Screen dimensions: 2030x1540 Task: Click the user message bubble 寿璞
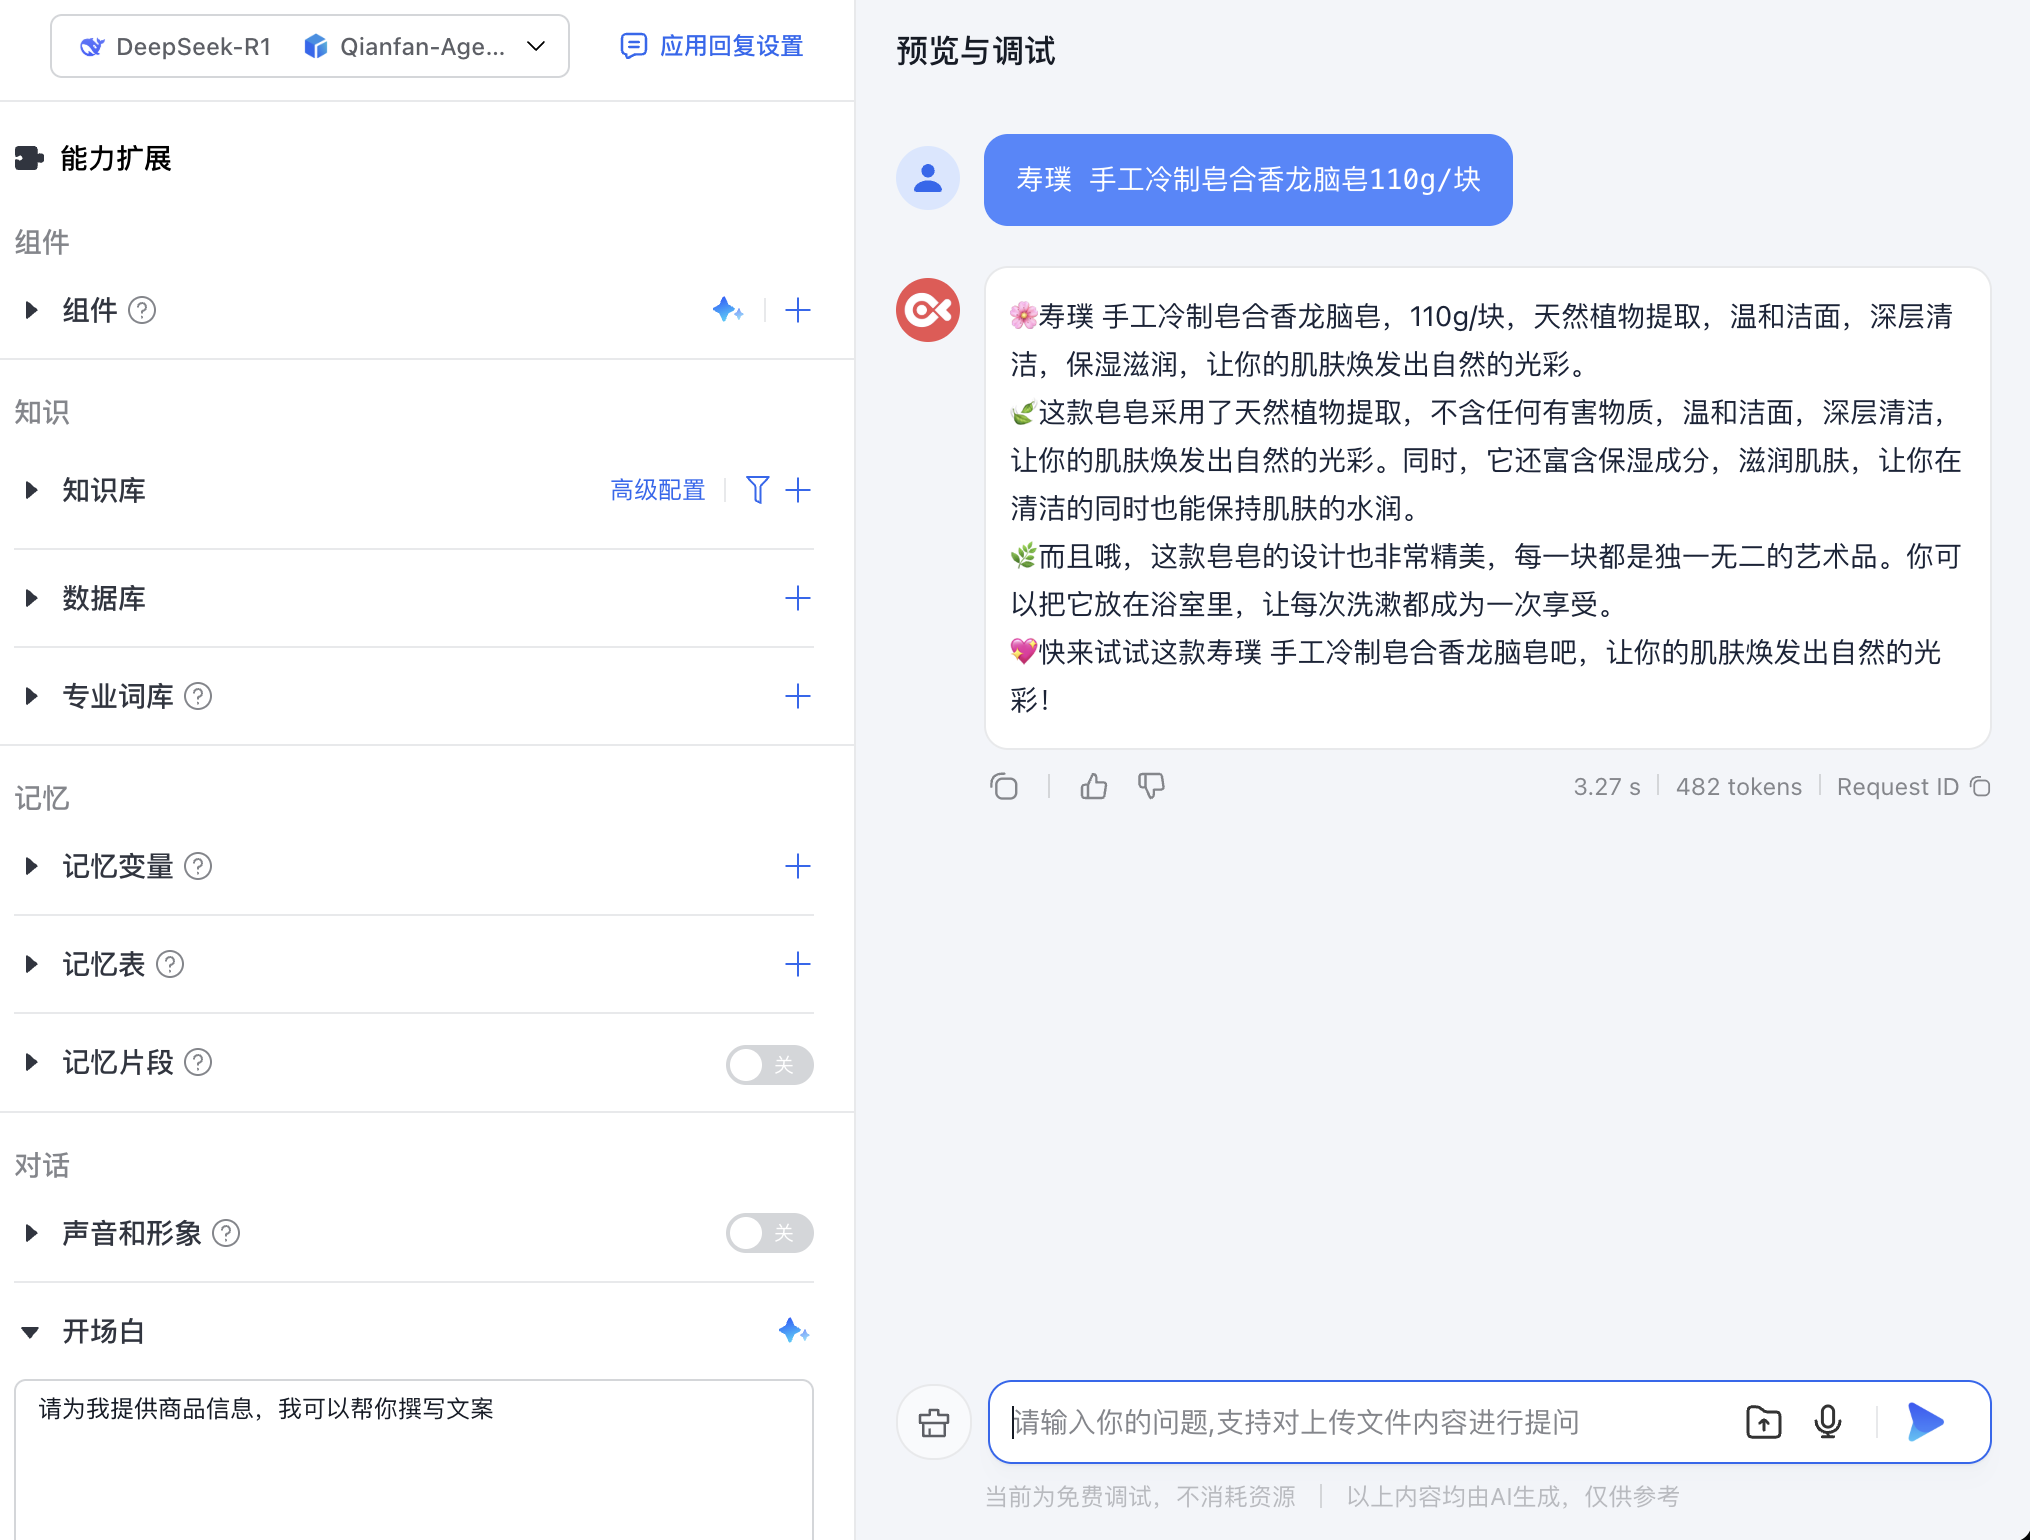(x=1248, y=180)
